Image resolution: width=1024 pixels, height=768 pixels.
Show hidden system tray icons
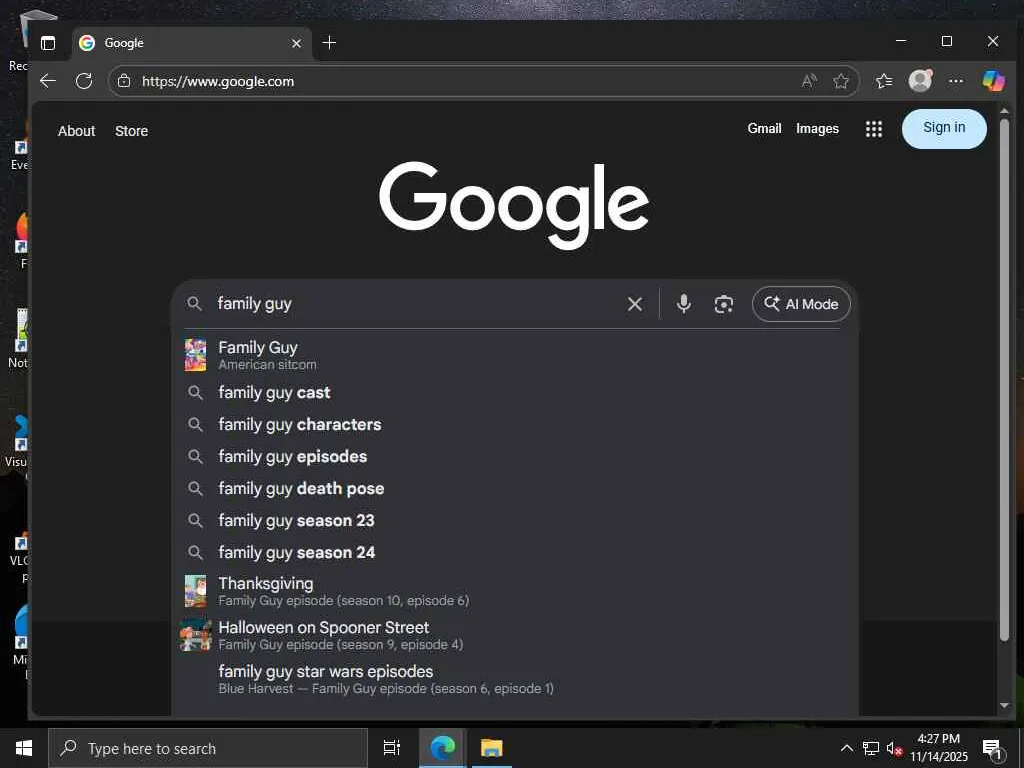click(x=846, y=748)
